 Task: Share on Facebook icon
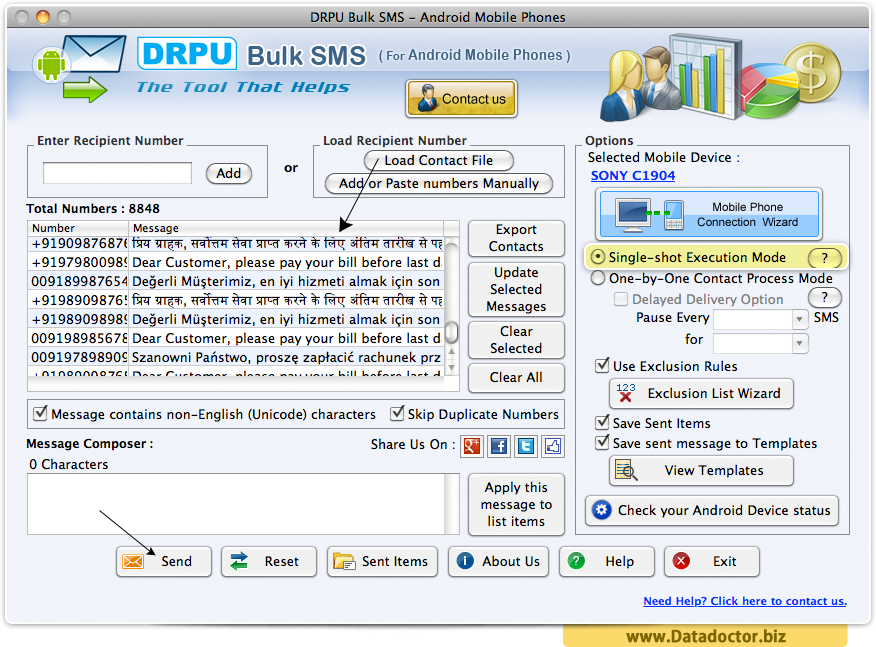[499, 446]
